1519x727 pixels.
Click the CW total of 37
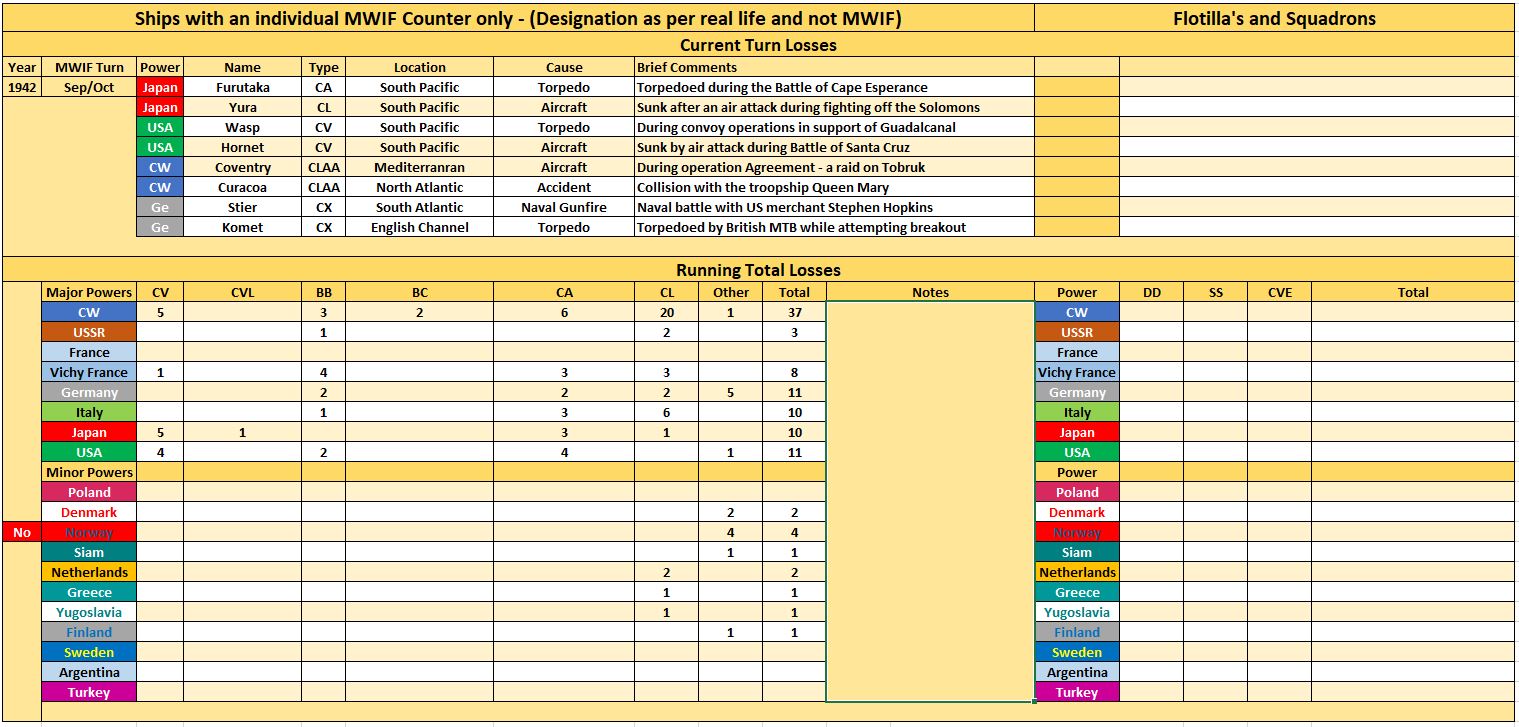794,312
